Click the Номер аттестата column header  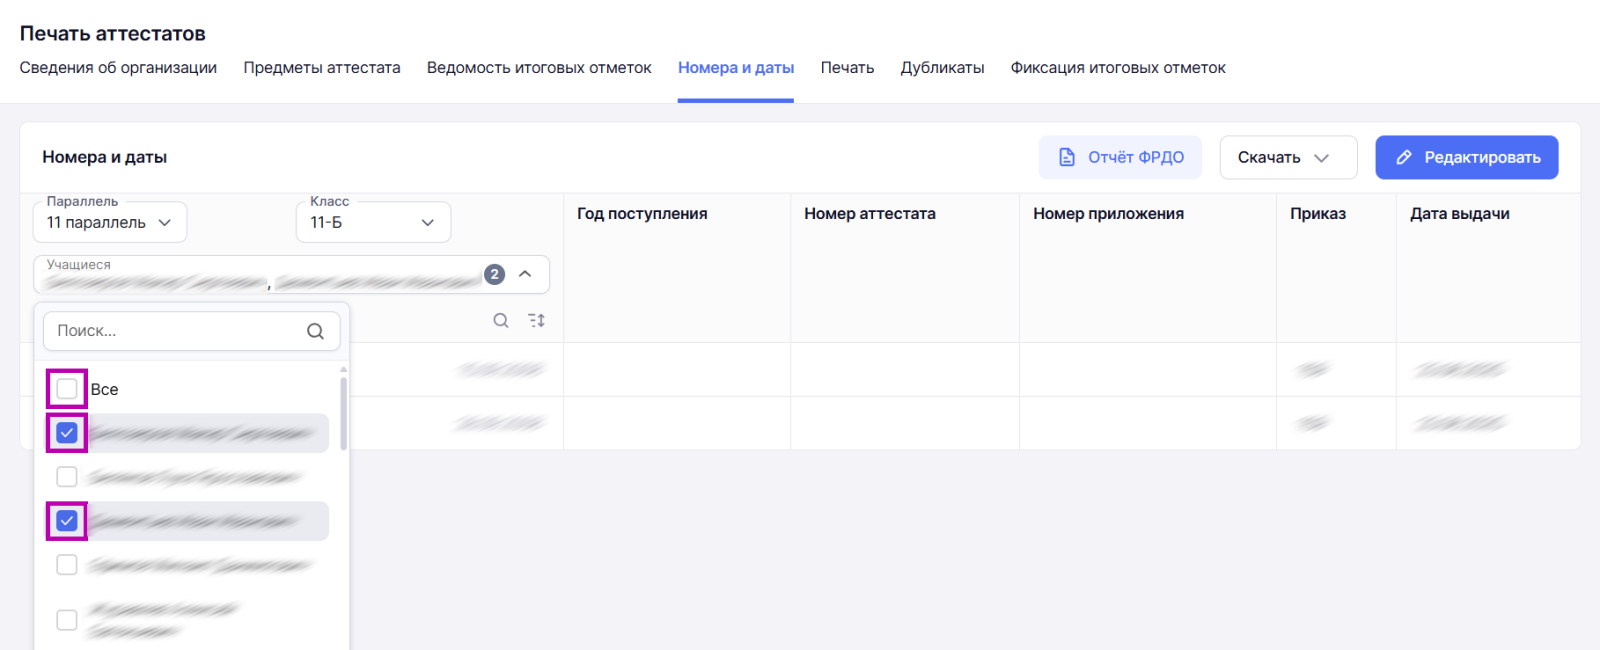[x=870, y=214]
